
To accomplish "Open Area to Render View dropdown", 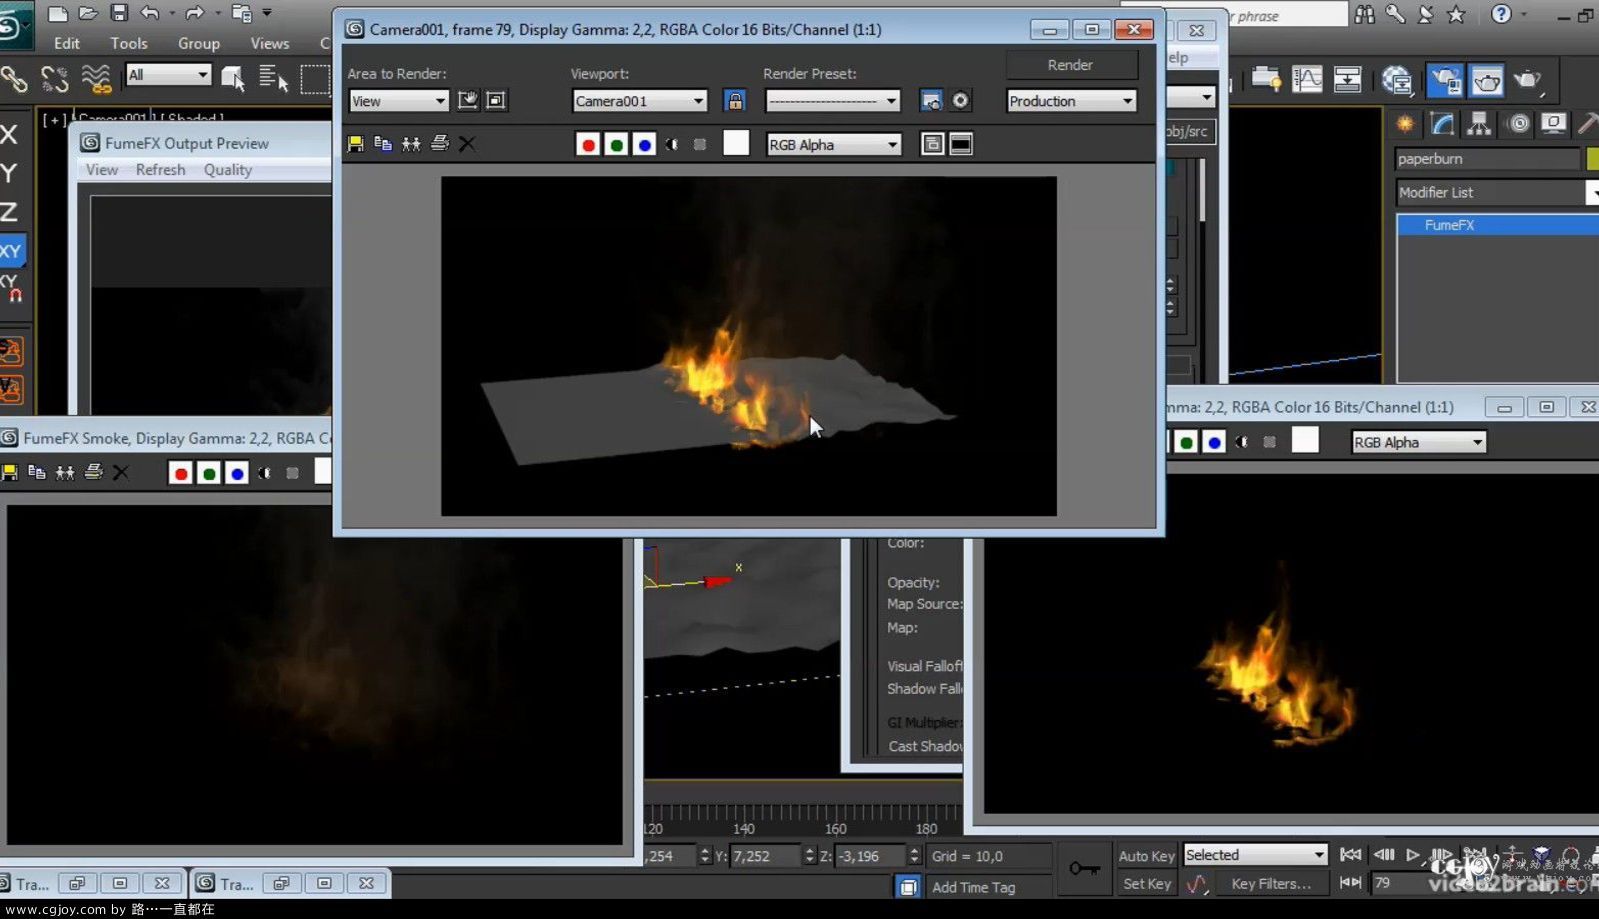I will coord(398,101).
